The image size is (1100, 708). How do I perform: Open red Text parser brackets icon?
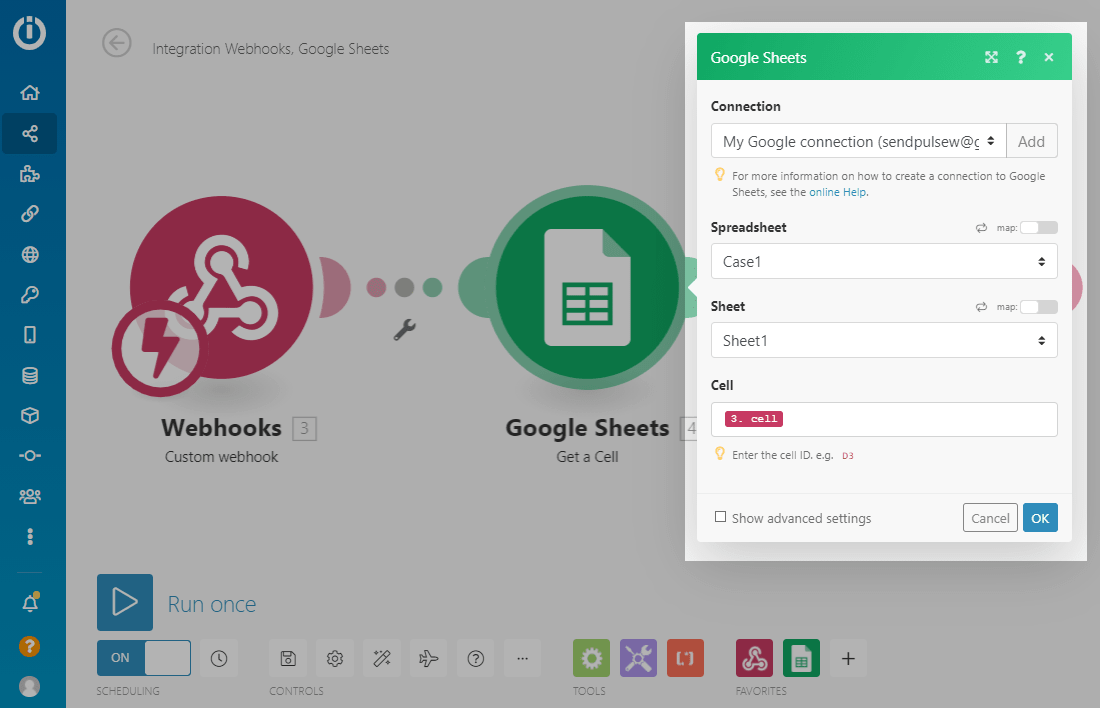click(685, 658)
